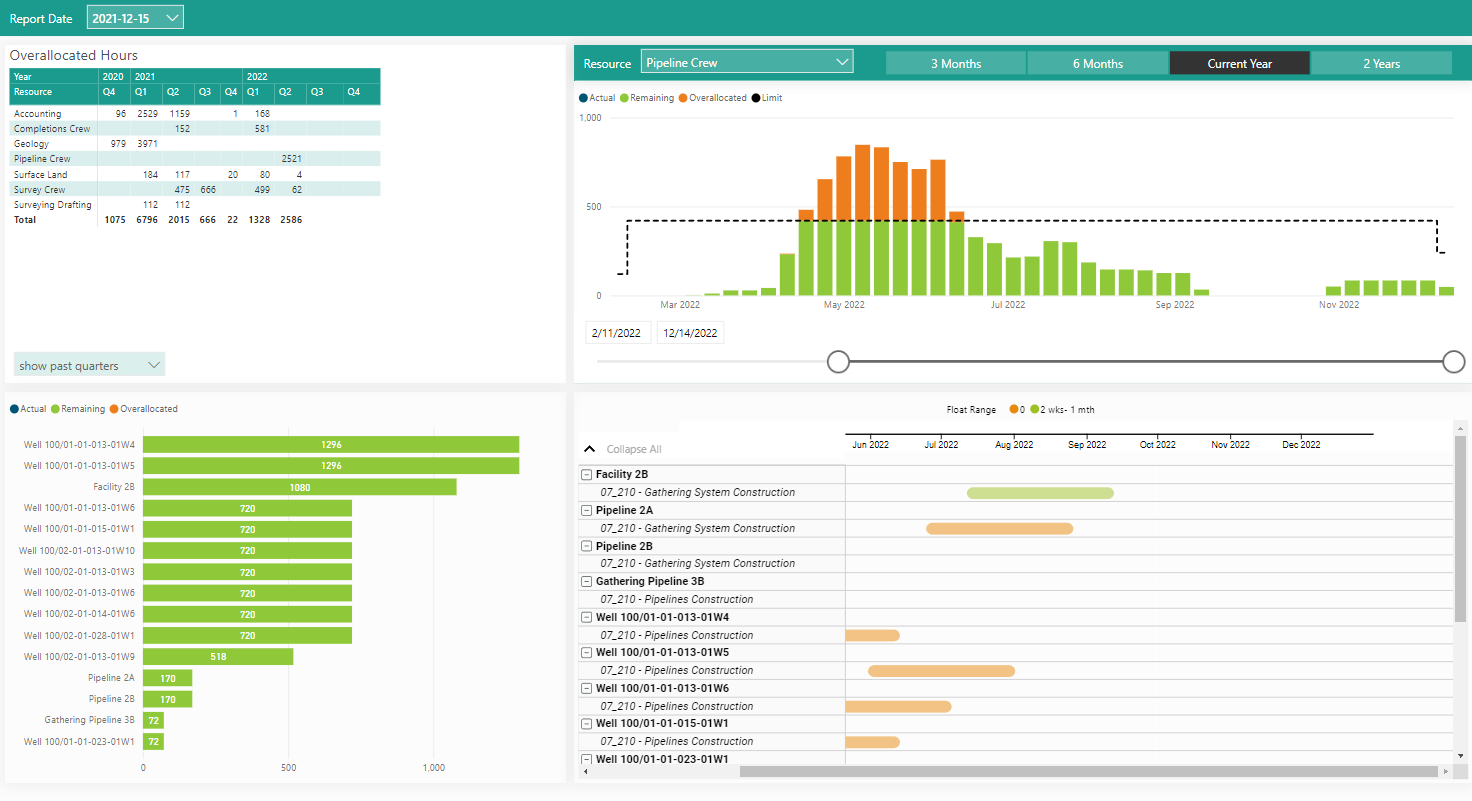Toggle the Pipeline 2B minus icon
The height and width of the screenshot is (801, 1472).
587,547
